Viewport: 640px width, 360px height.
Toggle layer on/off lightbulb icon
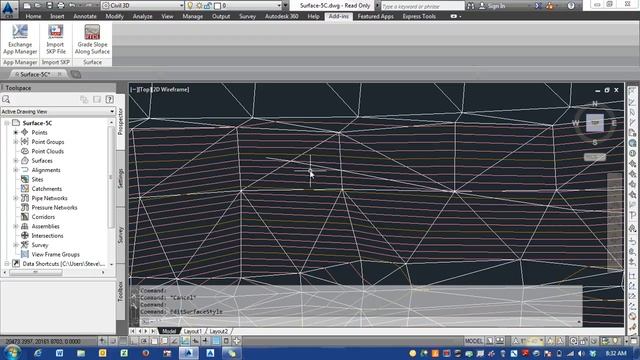[190, 6]
